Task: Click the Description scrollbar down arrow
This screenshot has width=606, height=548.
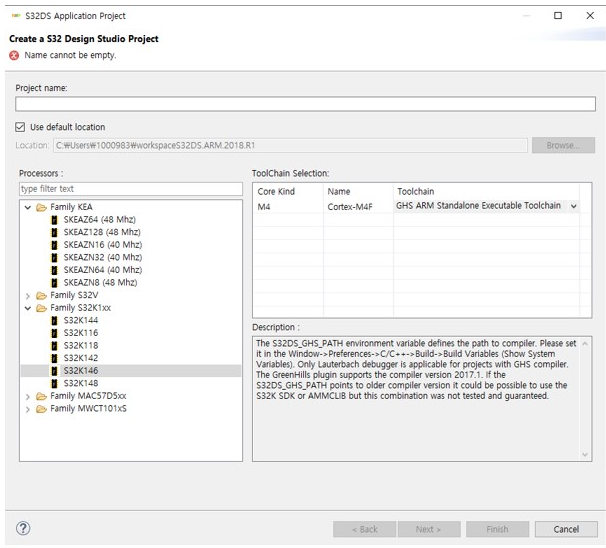Action: (x=585, y=455)
